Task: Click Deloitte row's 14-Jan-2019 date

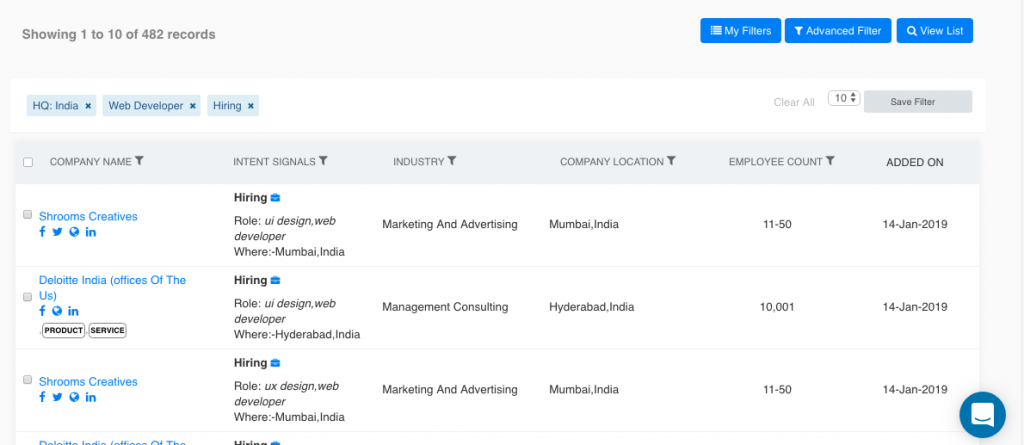Action: 915,307
